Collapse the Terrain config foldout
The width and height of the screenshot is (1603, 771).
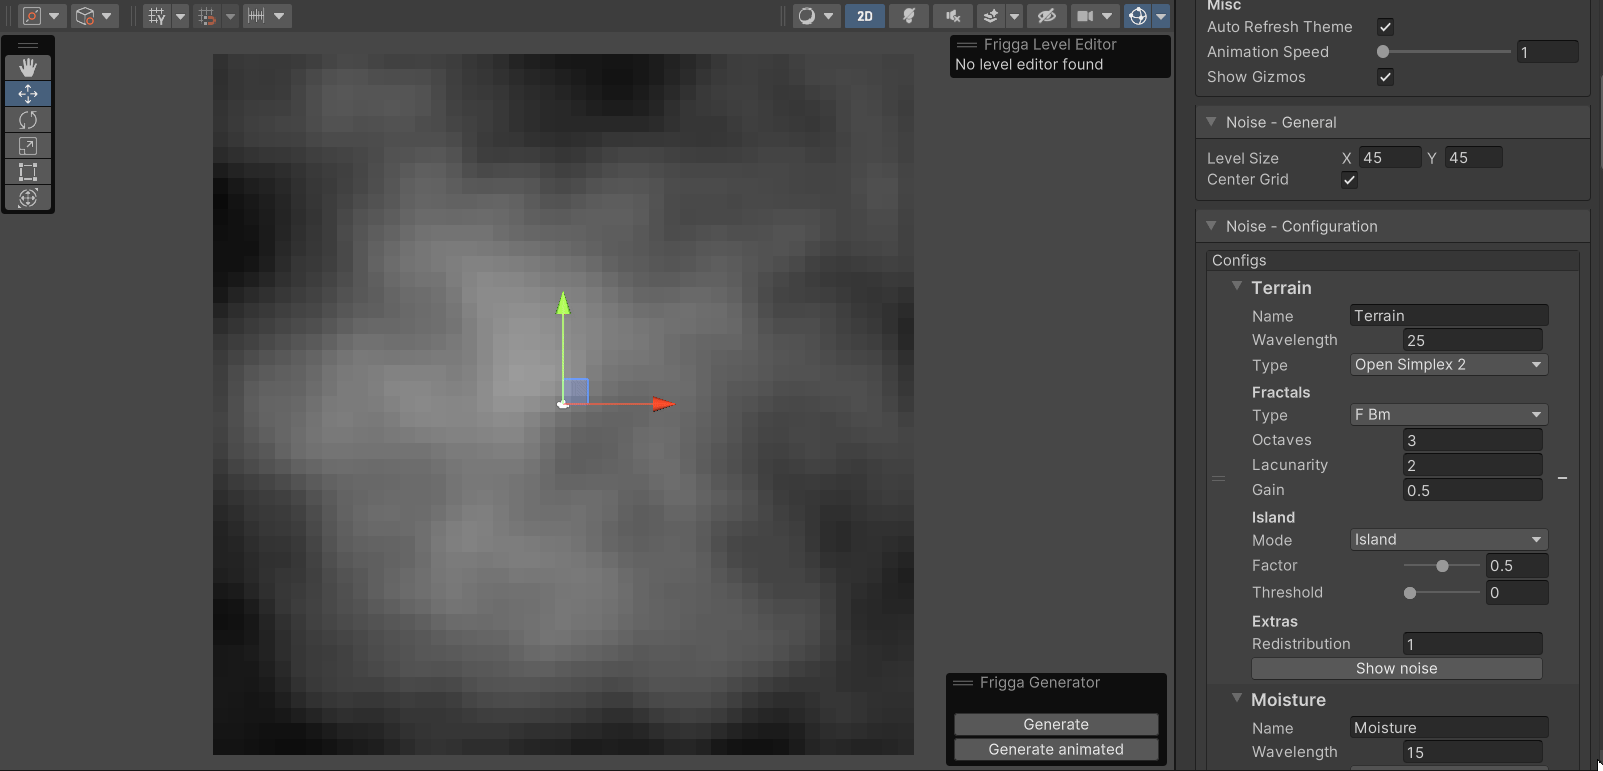point(1237,287)
